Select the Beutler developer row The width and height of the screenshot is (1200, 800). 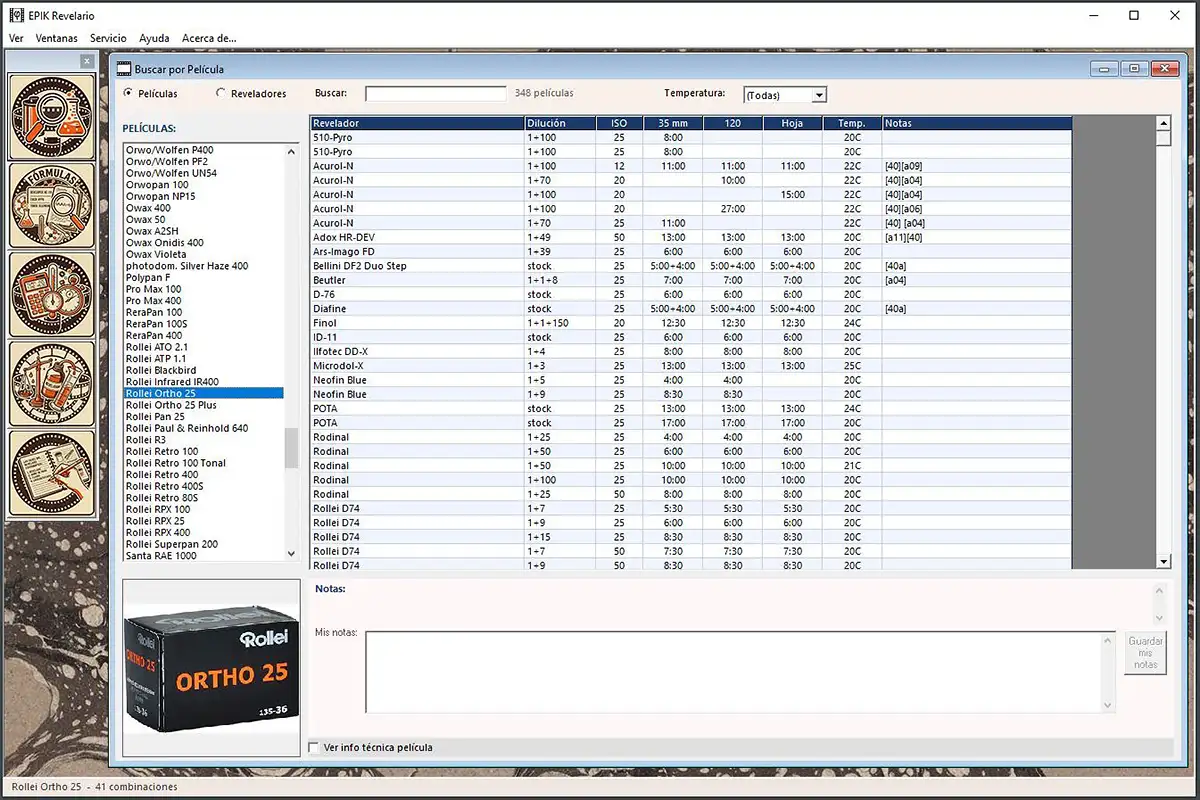pyautogui.click(x=691, y=280)
